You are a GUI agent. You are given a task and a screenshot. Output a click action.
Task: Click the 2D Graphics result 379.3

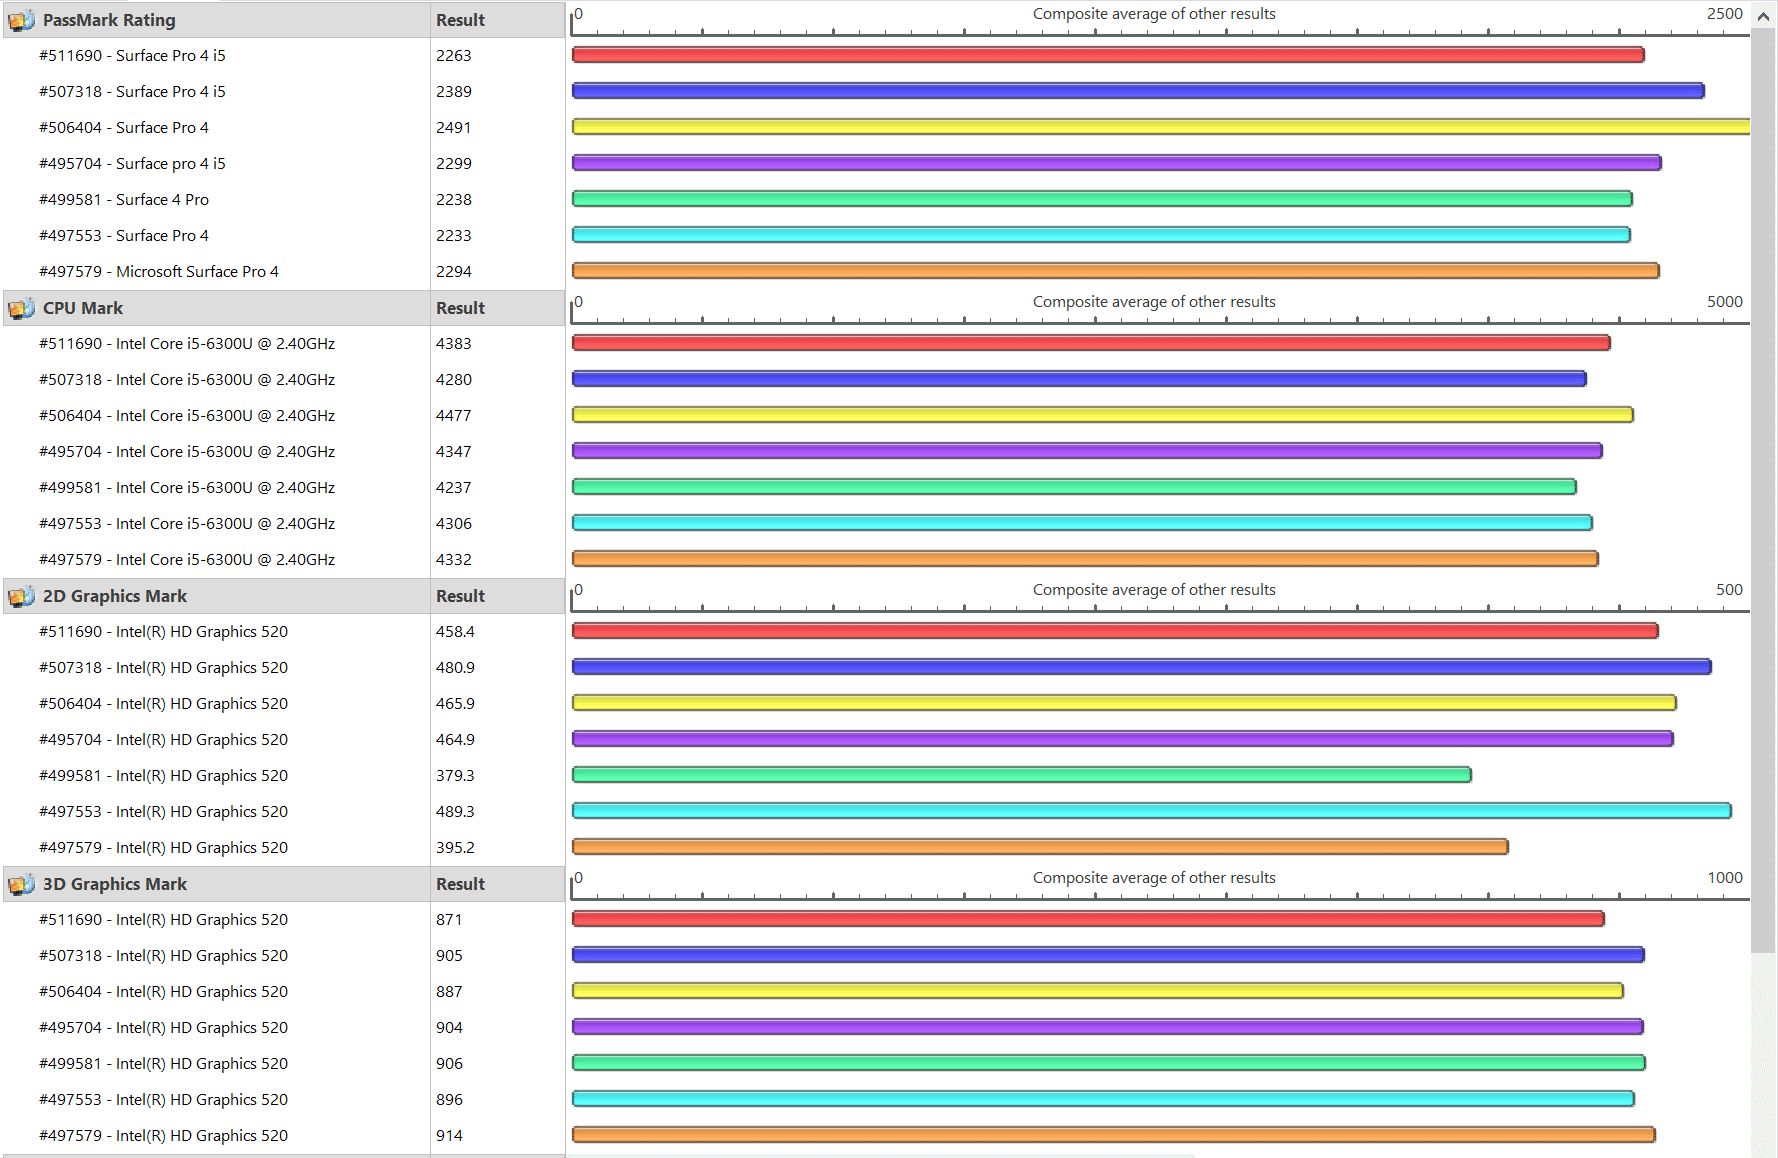455,776
